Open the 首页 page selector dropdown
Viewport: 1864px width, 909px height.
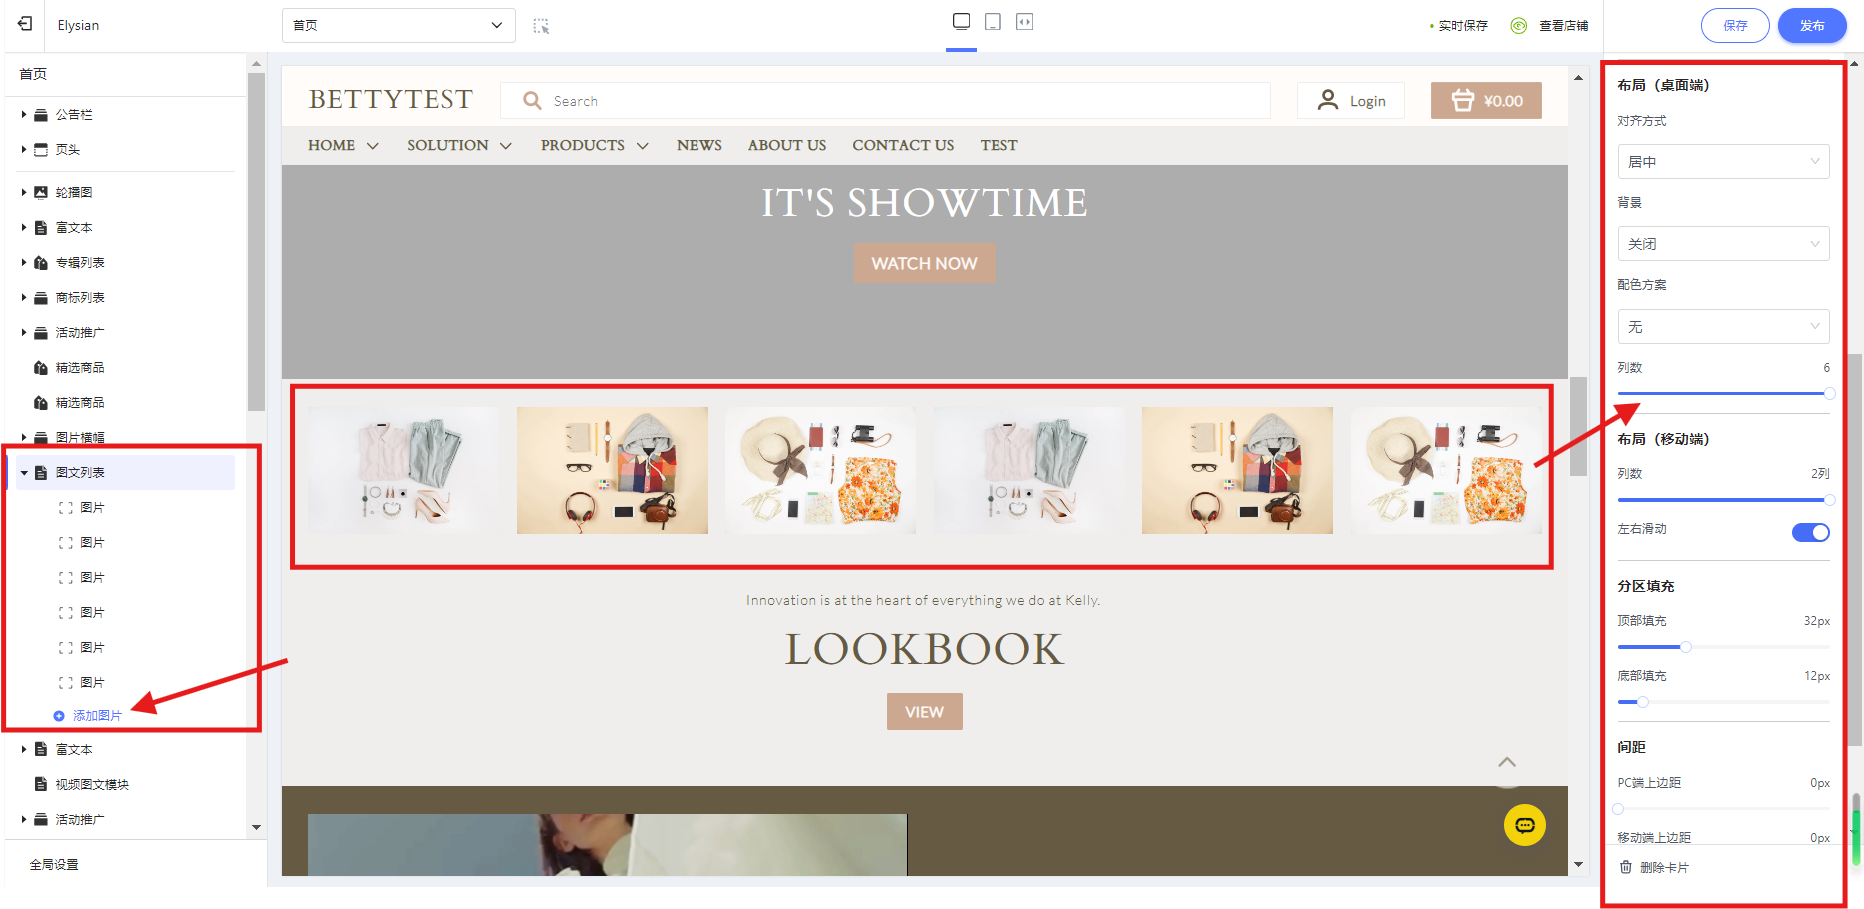[x=398, y=26]
